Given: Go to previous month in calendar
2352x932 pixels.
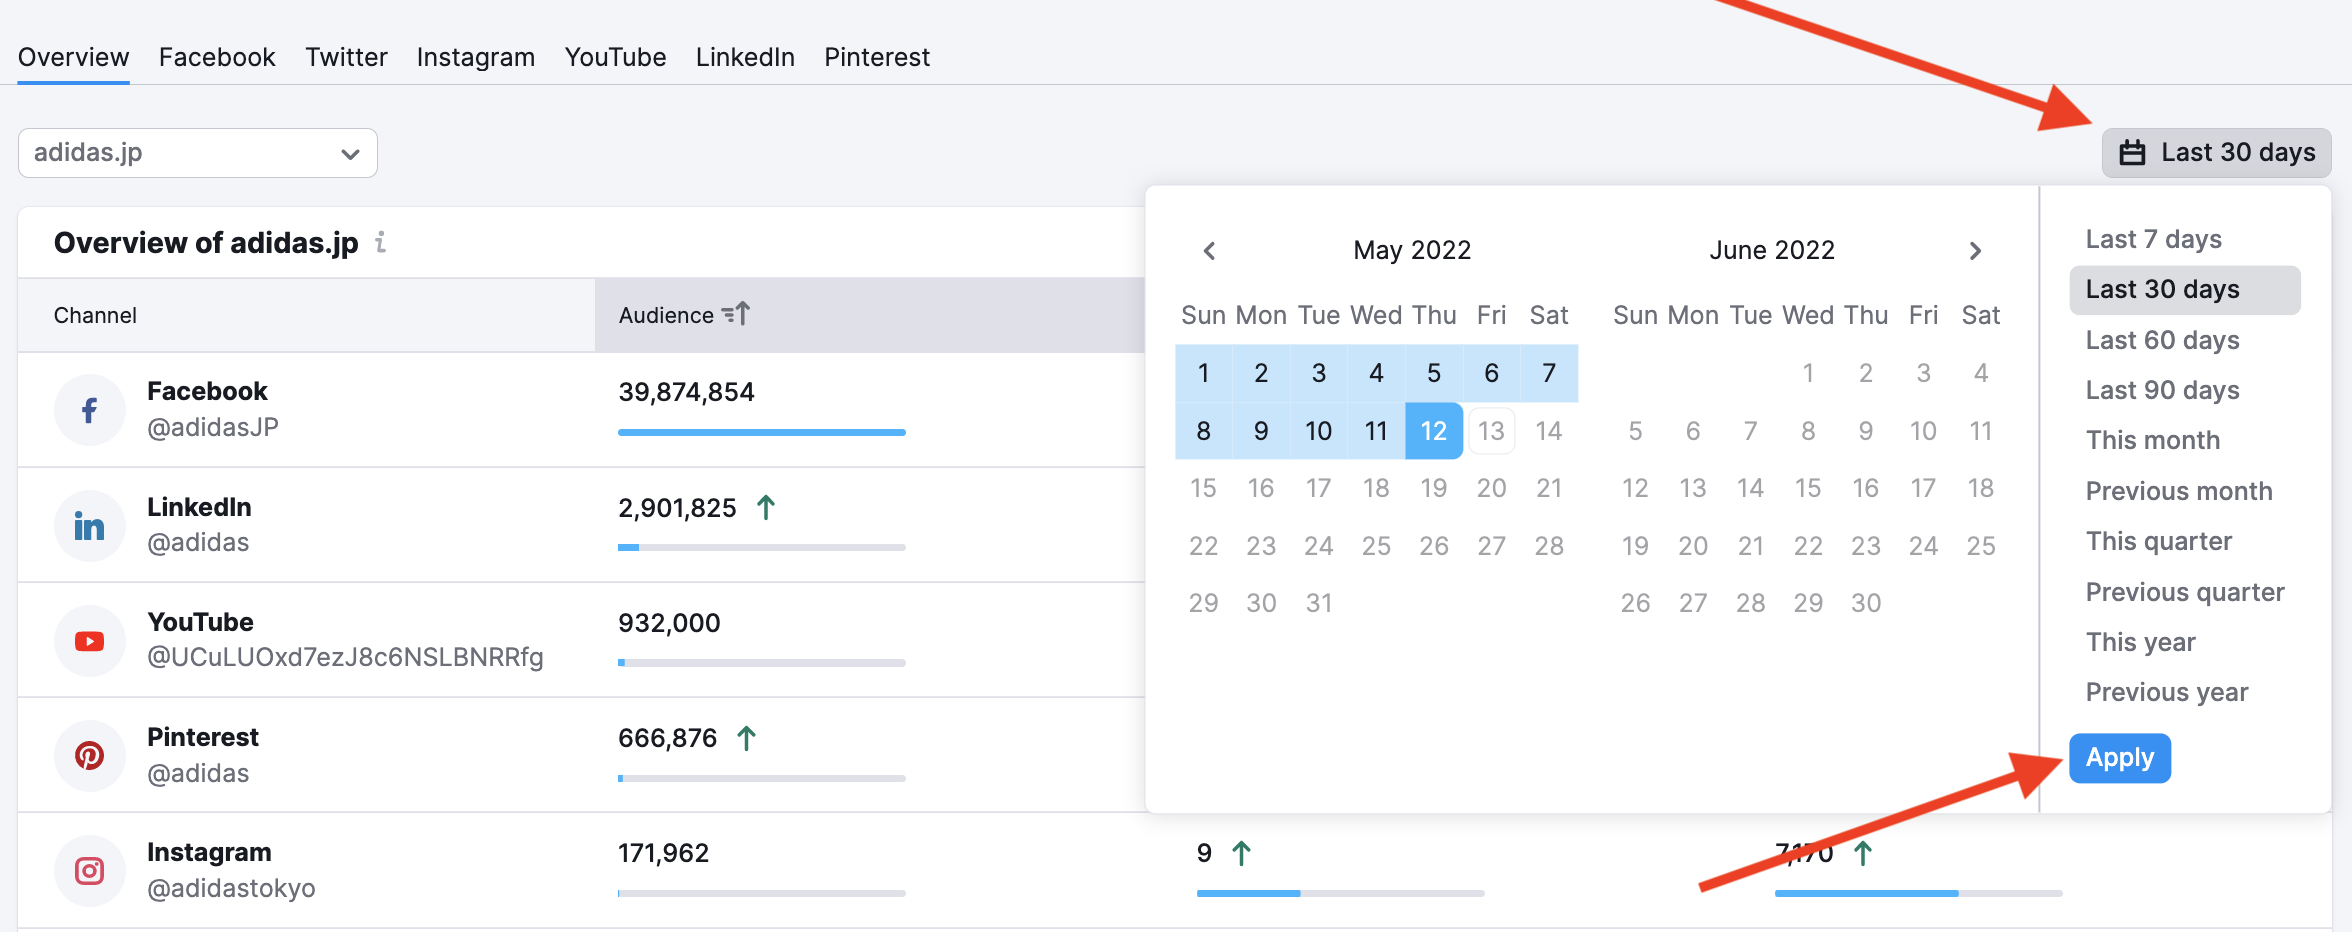Looking at the screenshot, I should coord(1209,250).
